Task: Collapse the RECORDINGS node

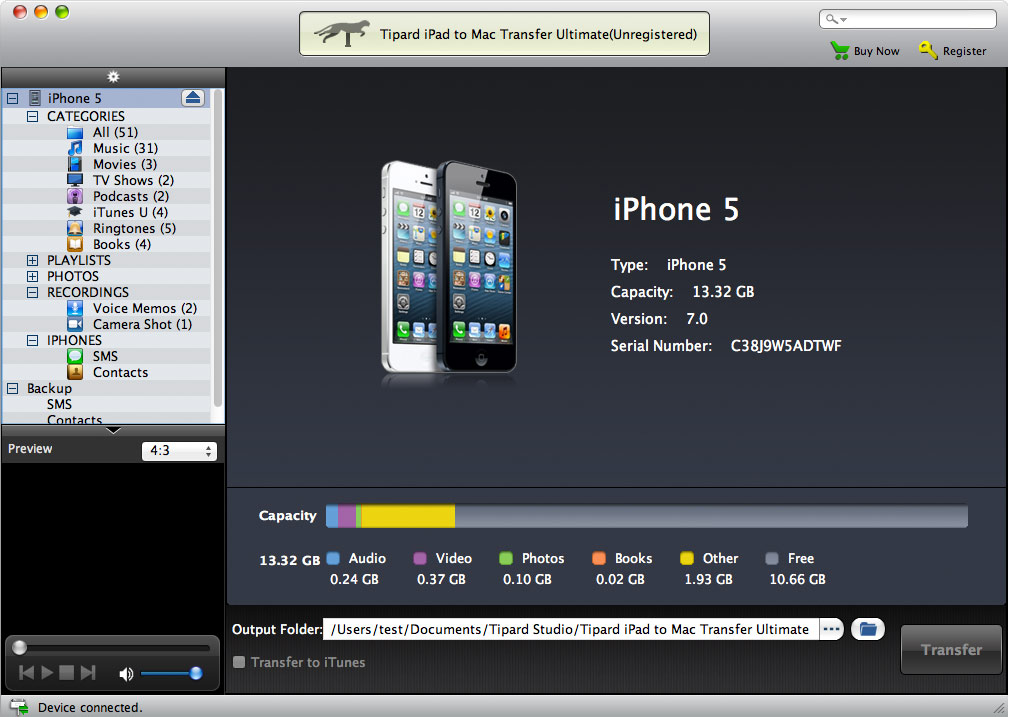Action: [x=32, y=292]
